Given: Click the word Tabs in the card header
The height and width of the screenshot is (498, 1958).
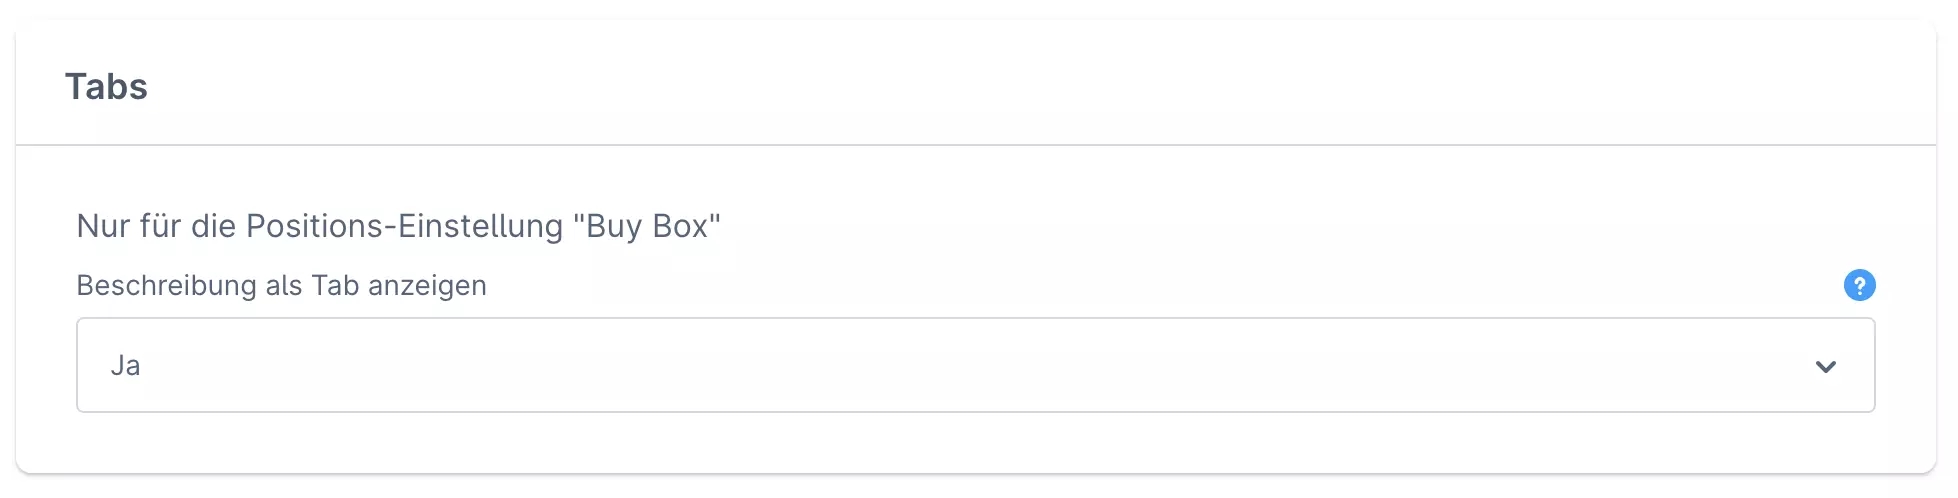Looking at the screenshot, I should [106, 87].
